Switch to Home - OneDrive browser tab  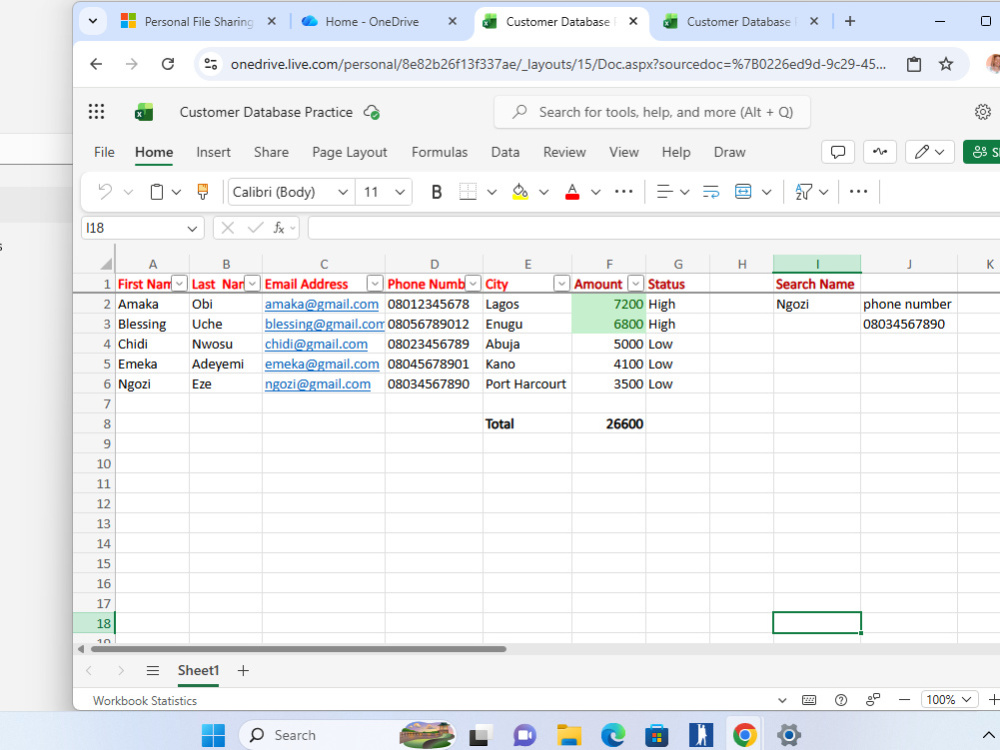tap(372, 22)
